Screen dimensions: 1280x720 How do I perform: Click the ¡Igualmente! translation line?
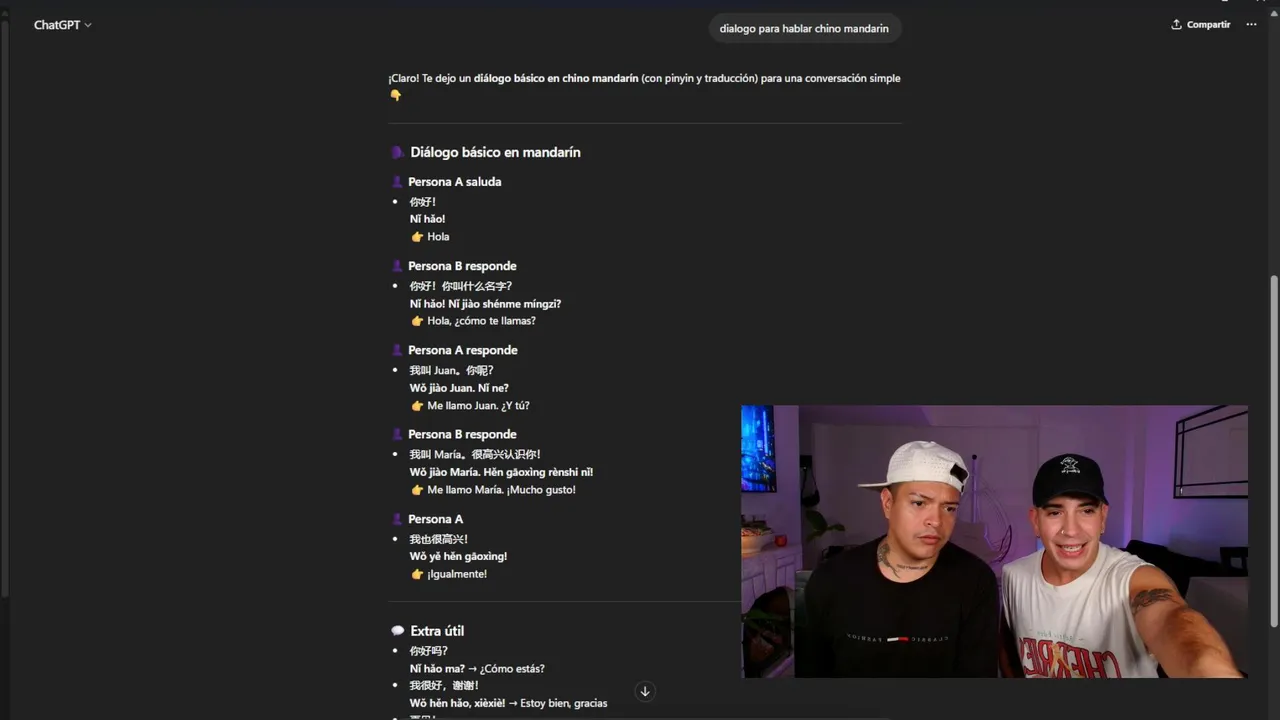tap(457, 574)
